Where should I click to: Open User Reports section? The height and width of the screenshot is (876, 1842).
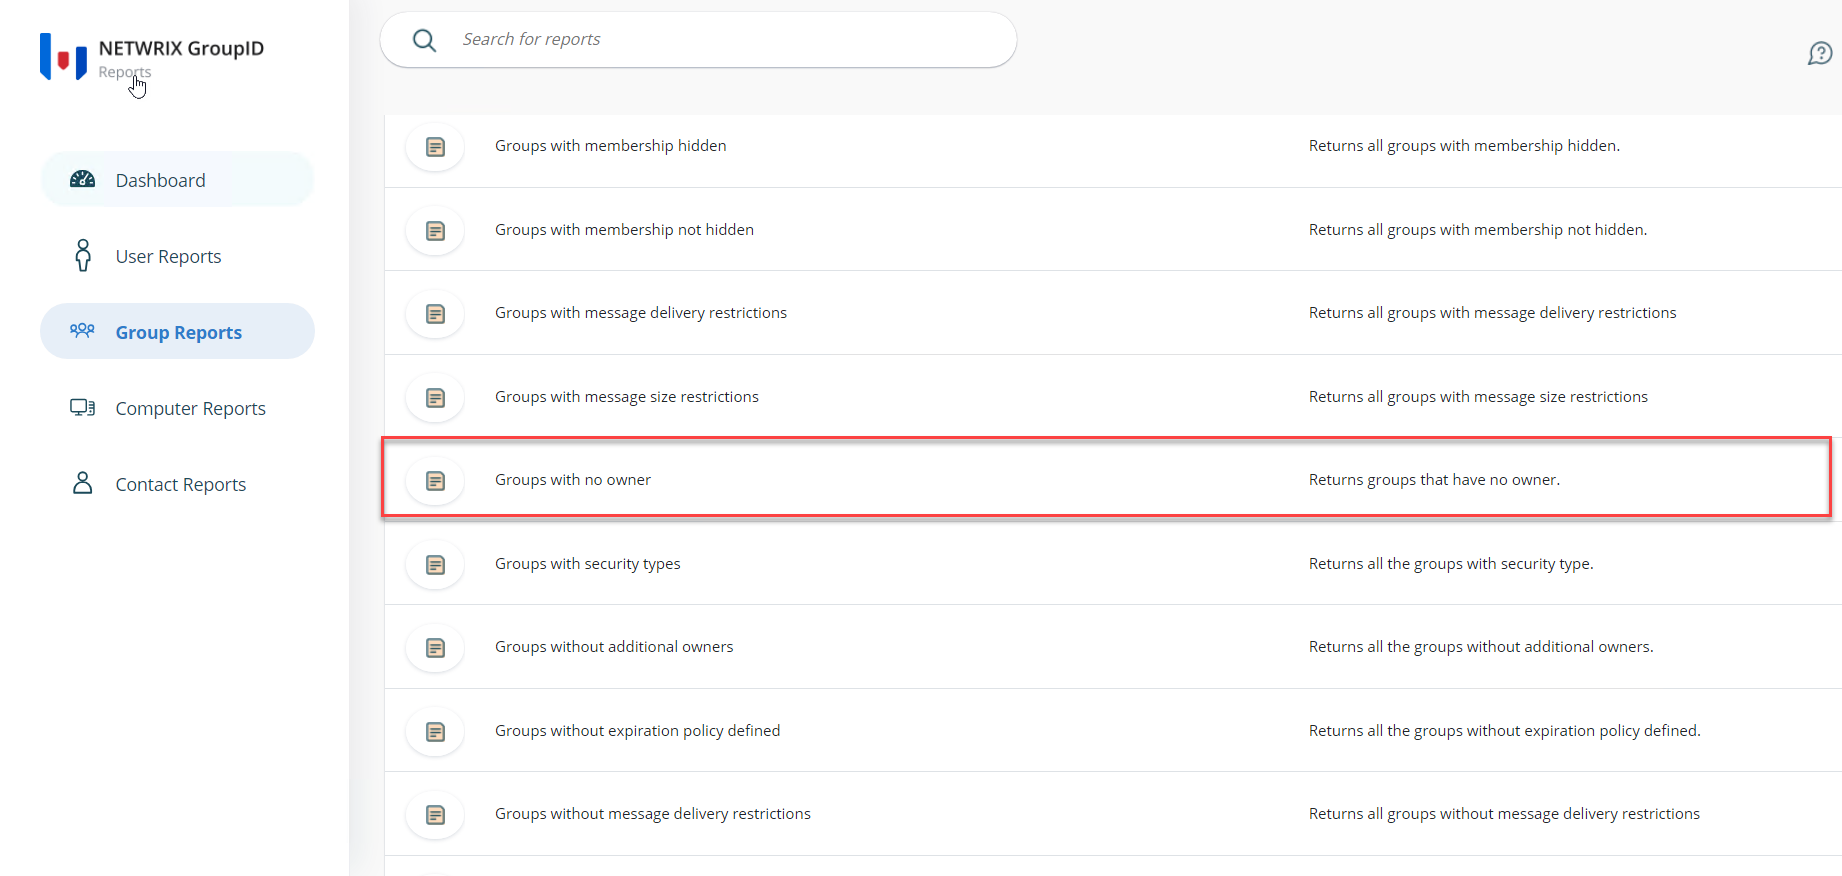[177, 256]
